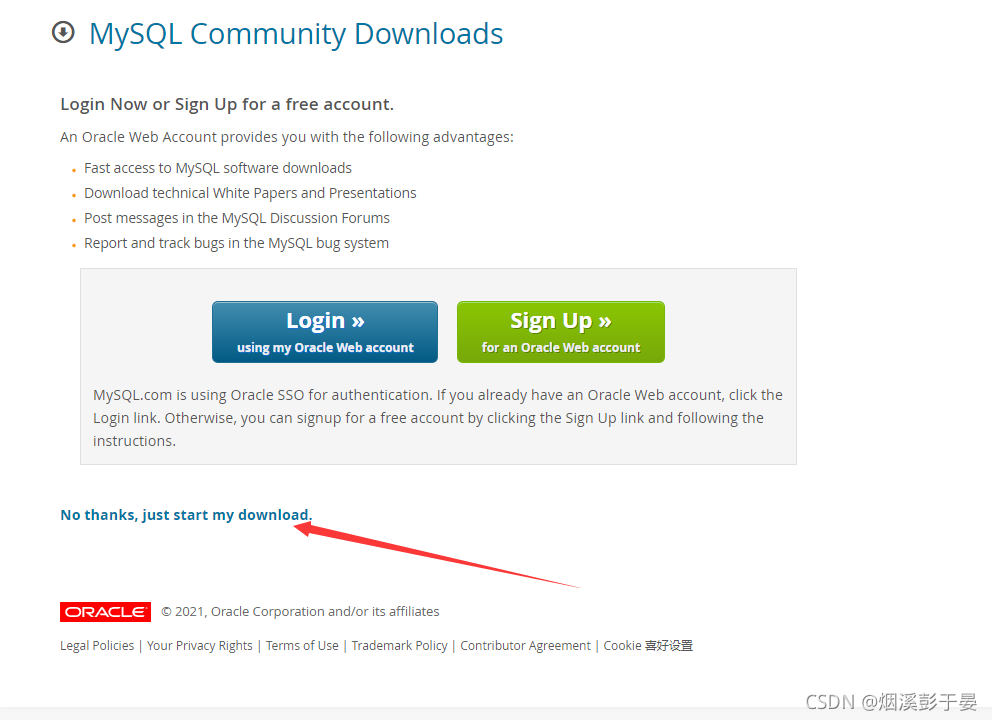992x720 pixels.
Task: Select the MySQL Discussion Forums bullet text
Action: point(237,218)
